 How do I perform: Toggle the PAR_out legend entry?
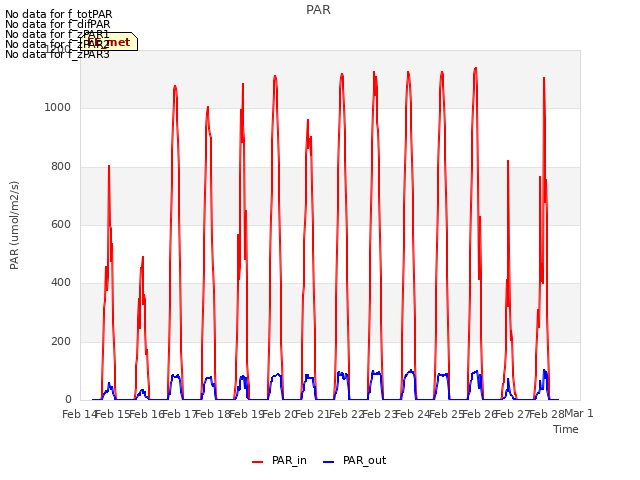[x=354, y=460]
